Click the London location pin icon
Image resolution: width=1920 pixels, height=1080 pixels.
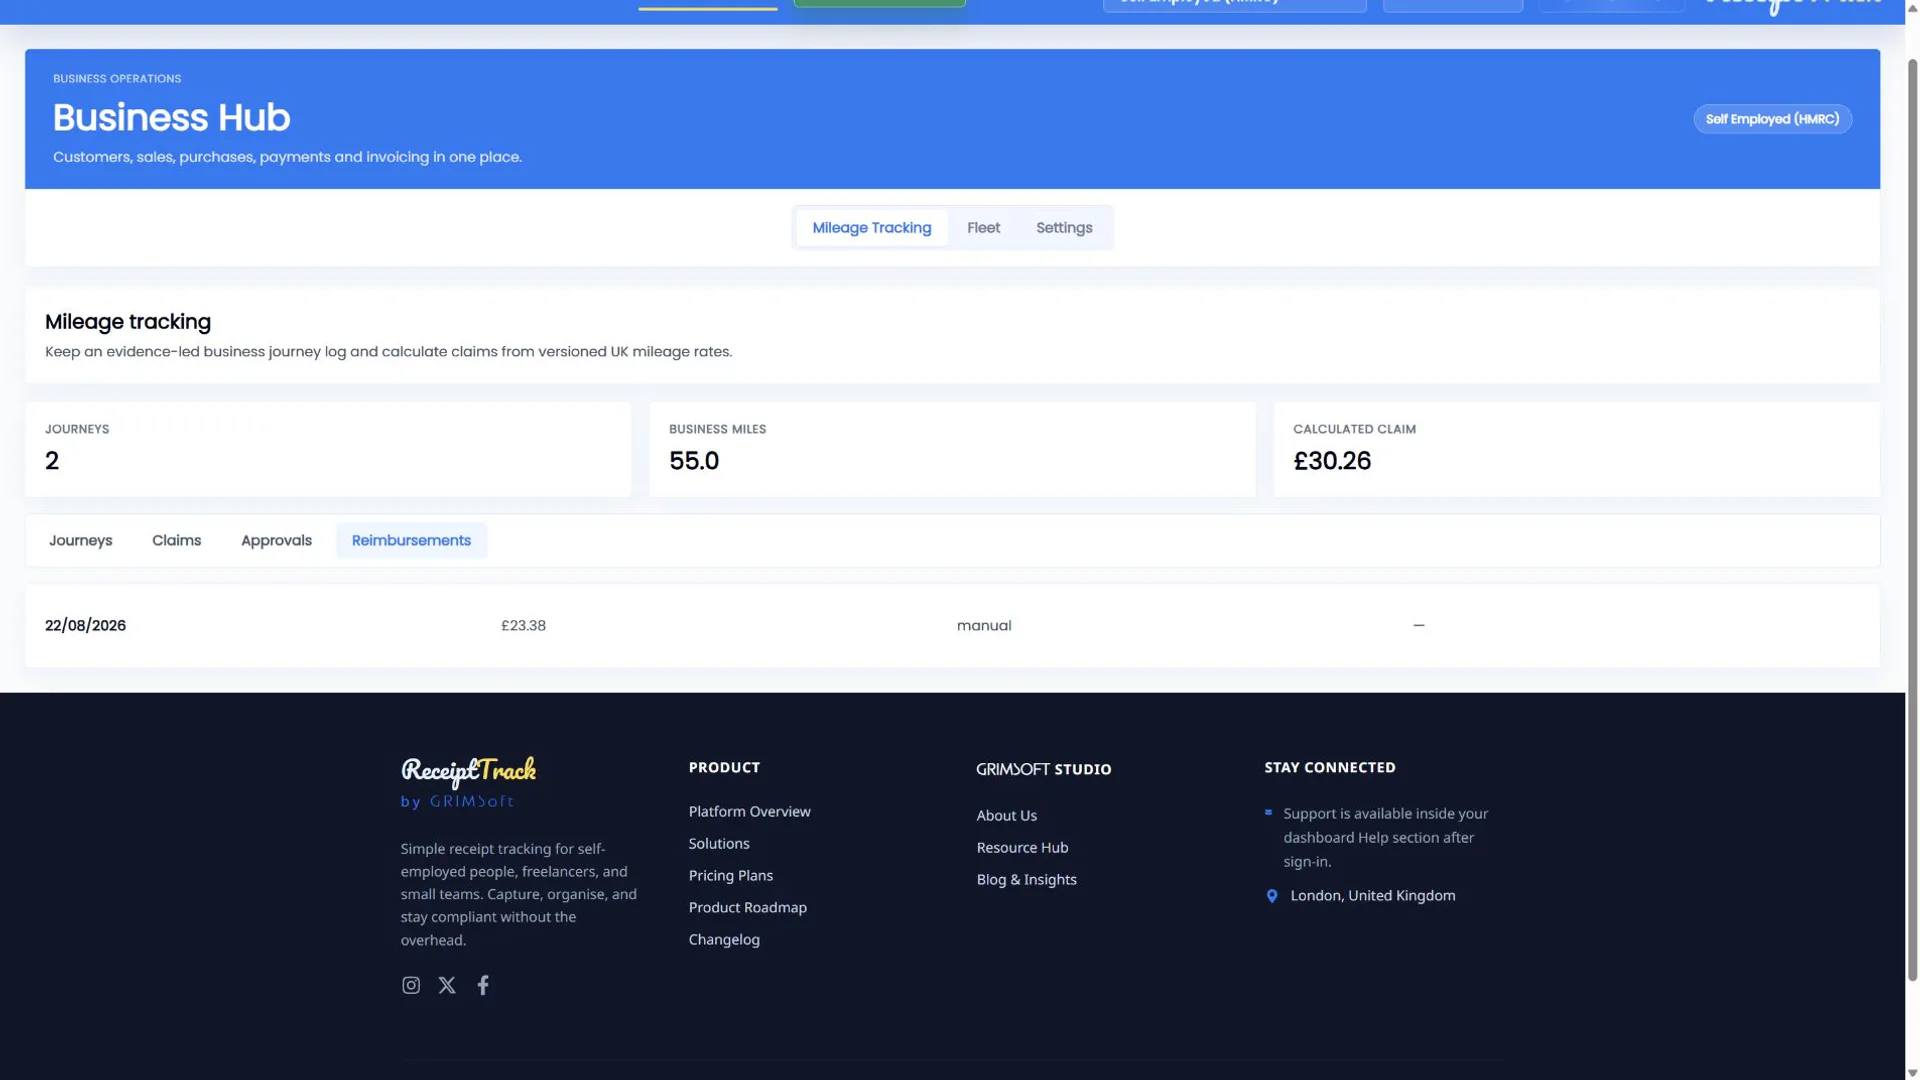tap(1272, 896)
